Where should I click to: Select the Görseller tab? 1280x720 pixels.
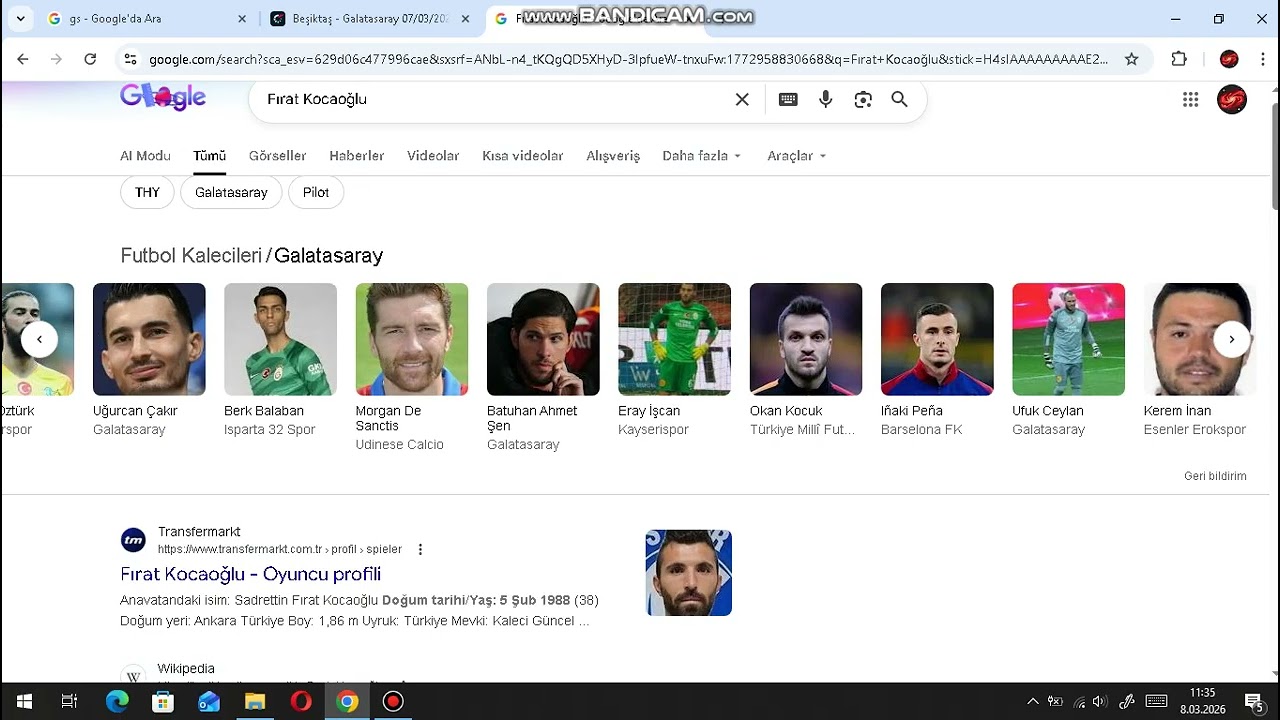click(277, 156)
